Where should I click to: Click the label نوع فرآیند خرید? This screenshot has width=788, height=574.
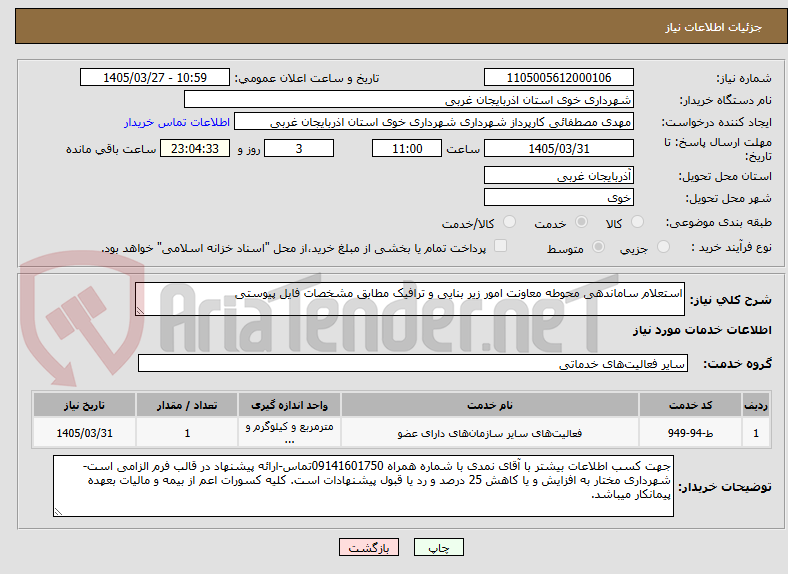coord(731,247)
